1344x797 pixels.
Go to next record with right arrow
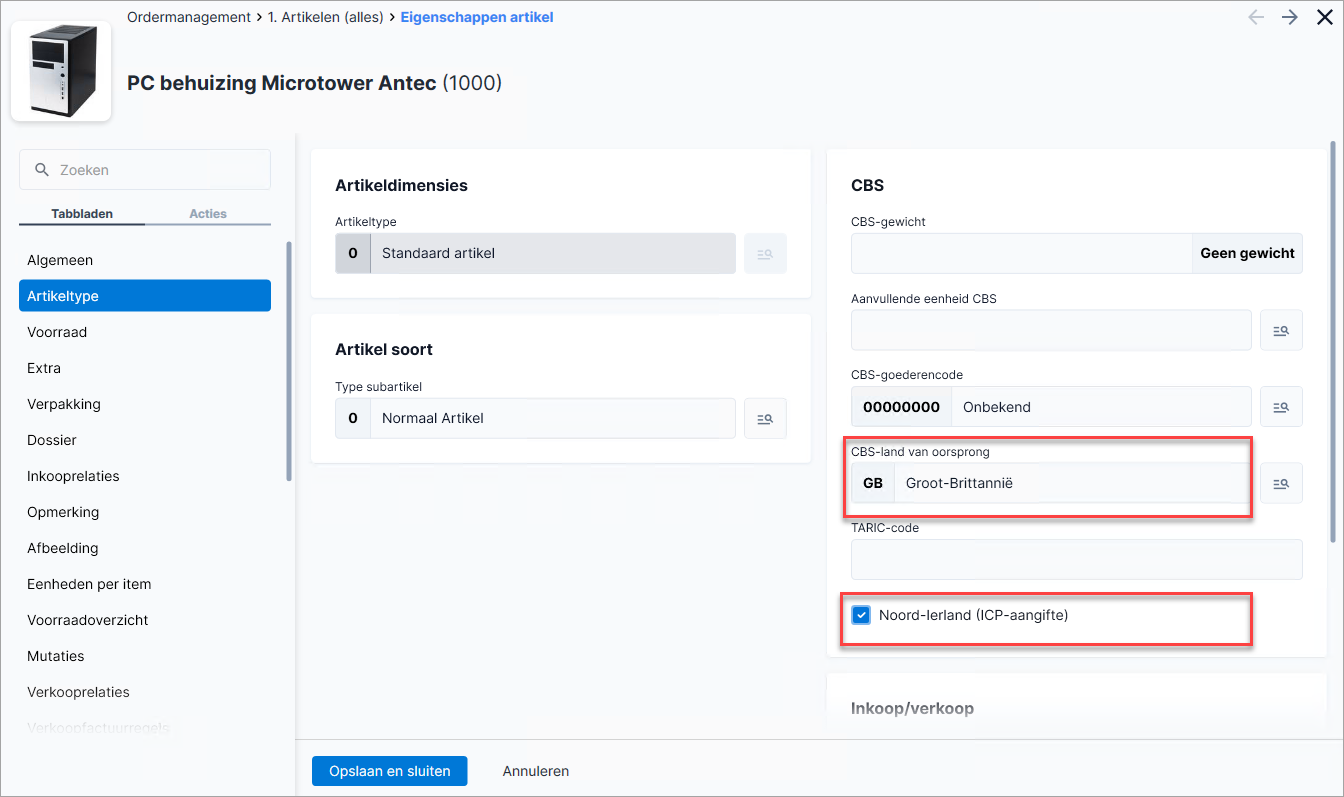pyautogui.click(x=1290, y=17)
